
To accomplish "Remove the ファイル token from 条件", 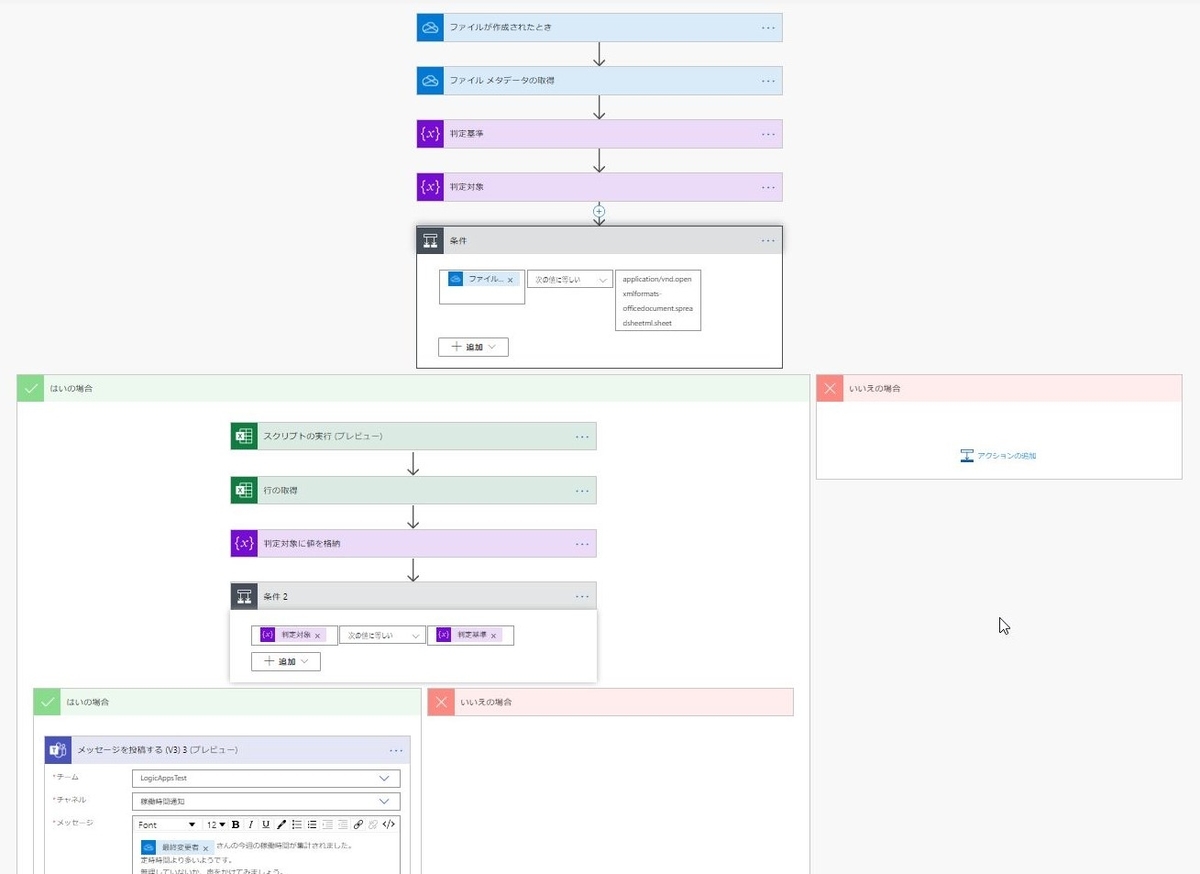I will pyautogui.click(x=511, y=280).
